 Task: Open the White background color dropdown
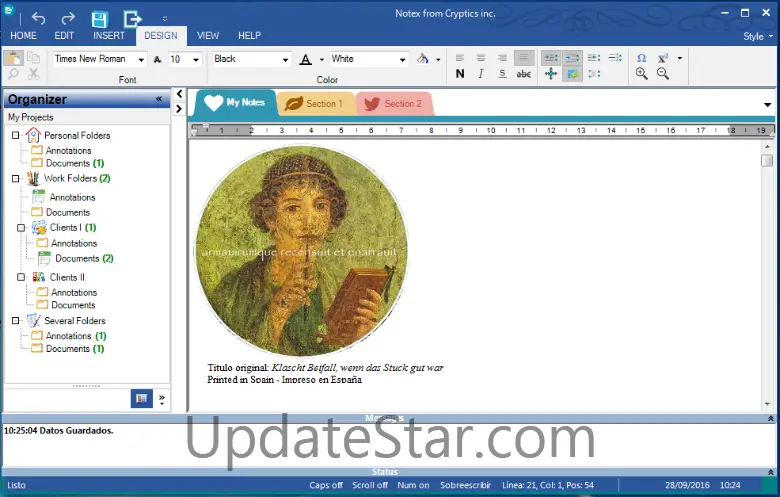click(x=402, y=60)
